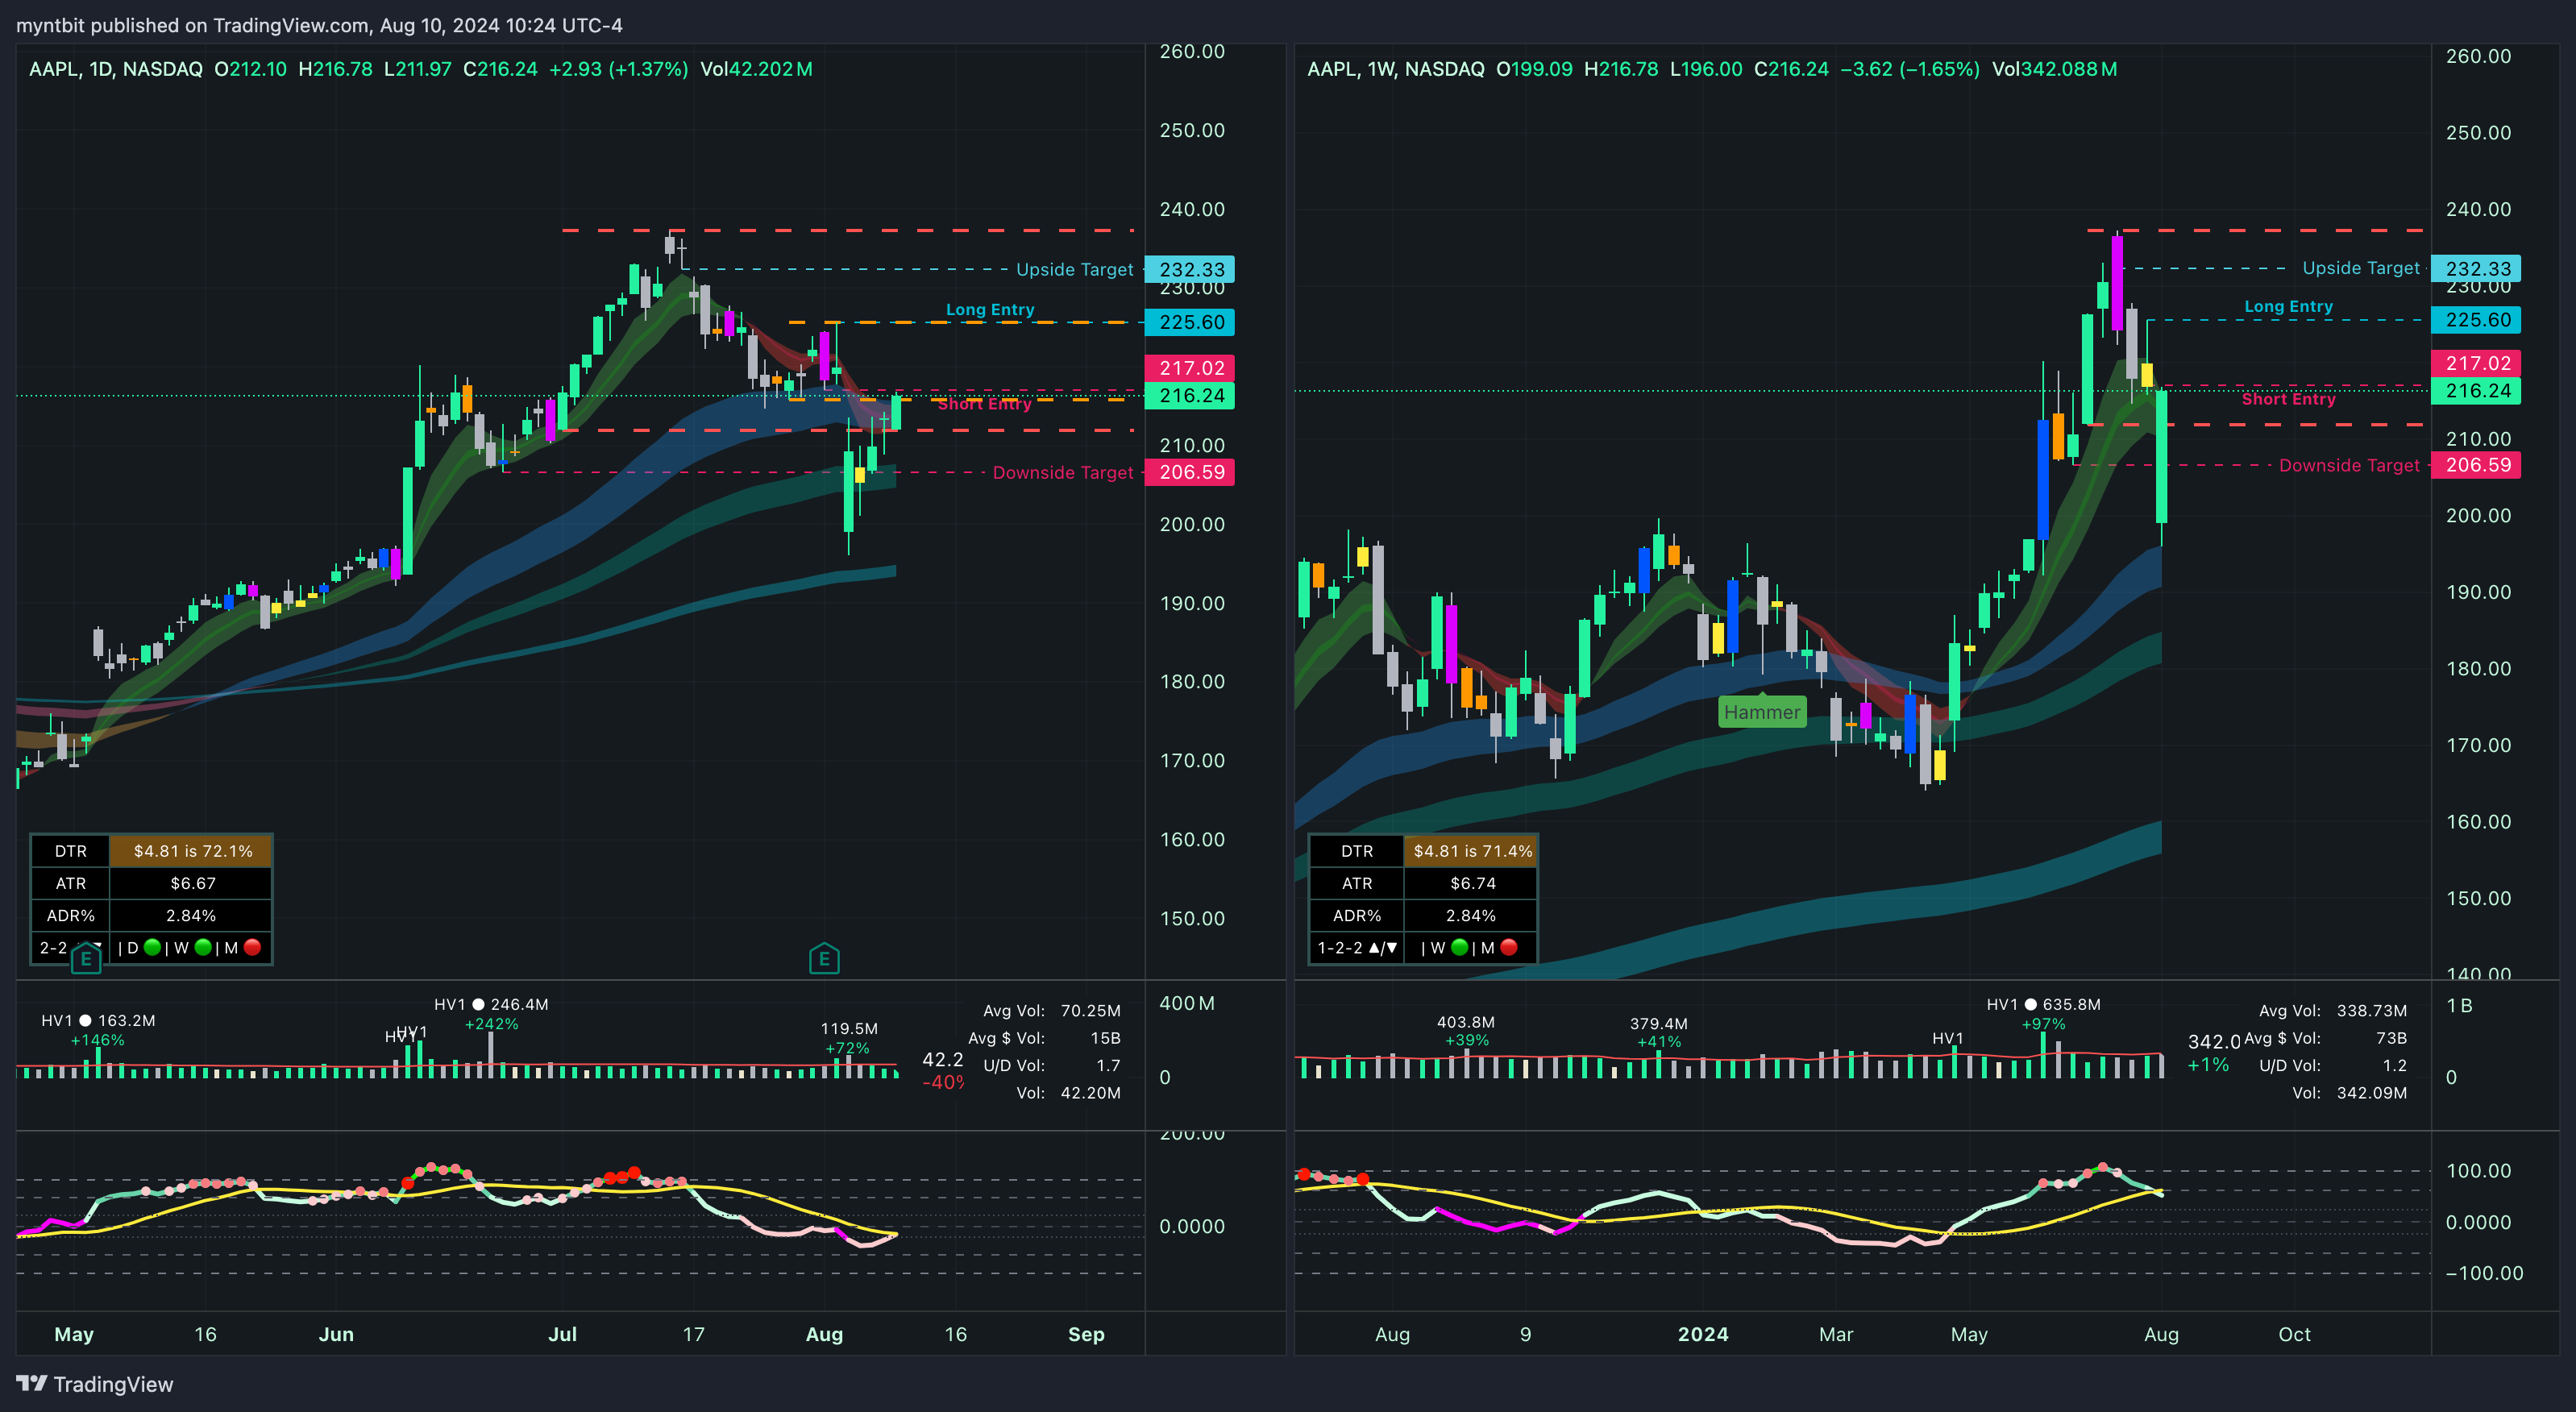Click the HV1 246.4M volume label
The width and height of the screenshot is (2576, 1412).
point(491,1004)
